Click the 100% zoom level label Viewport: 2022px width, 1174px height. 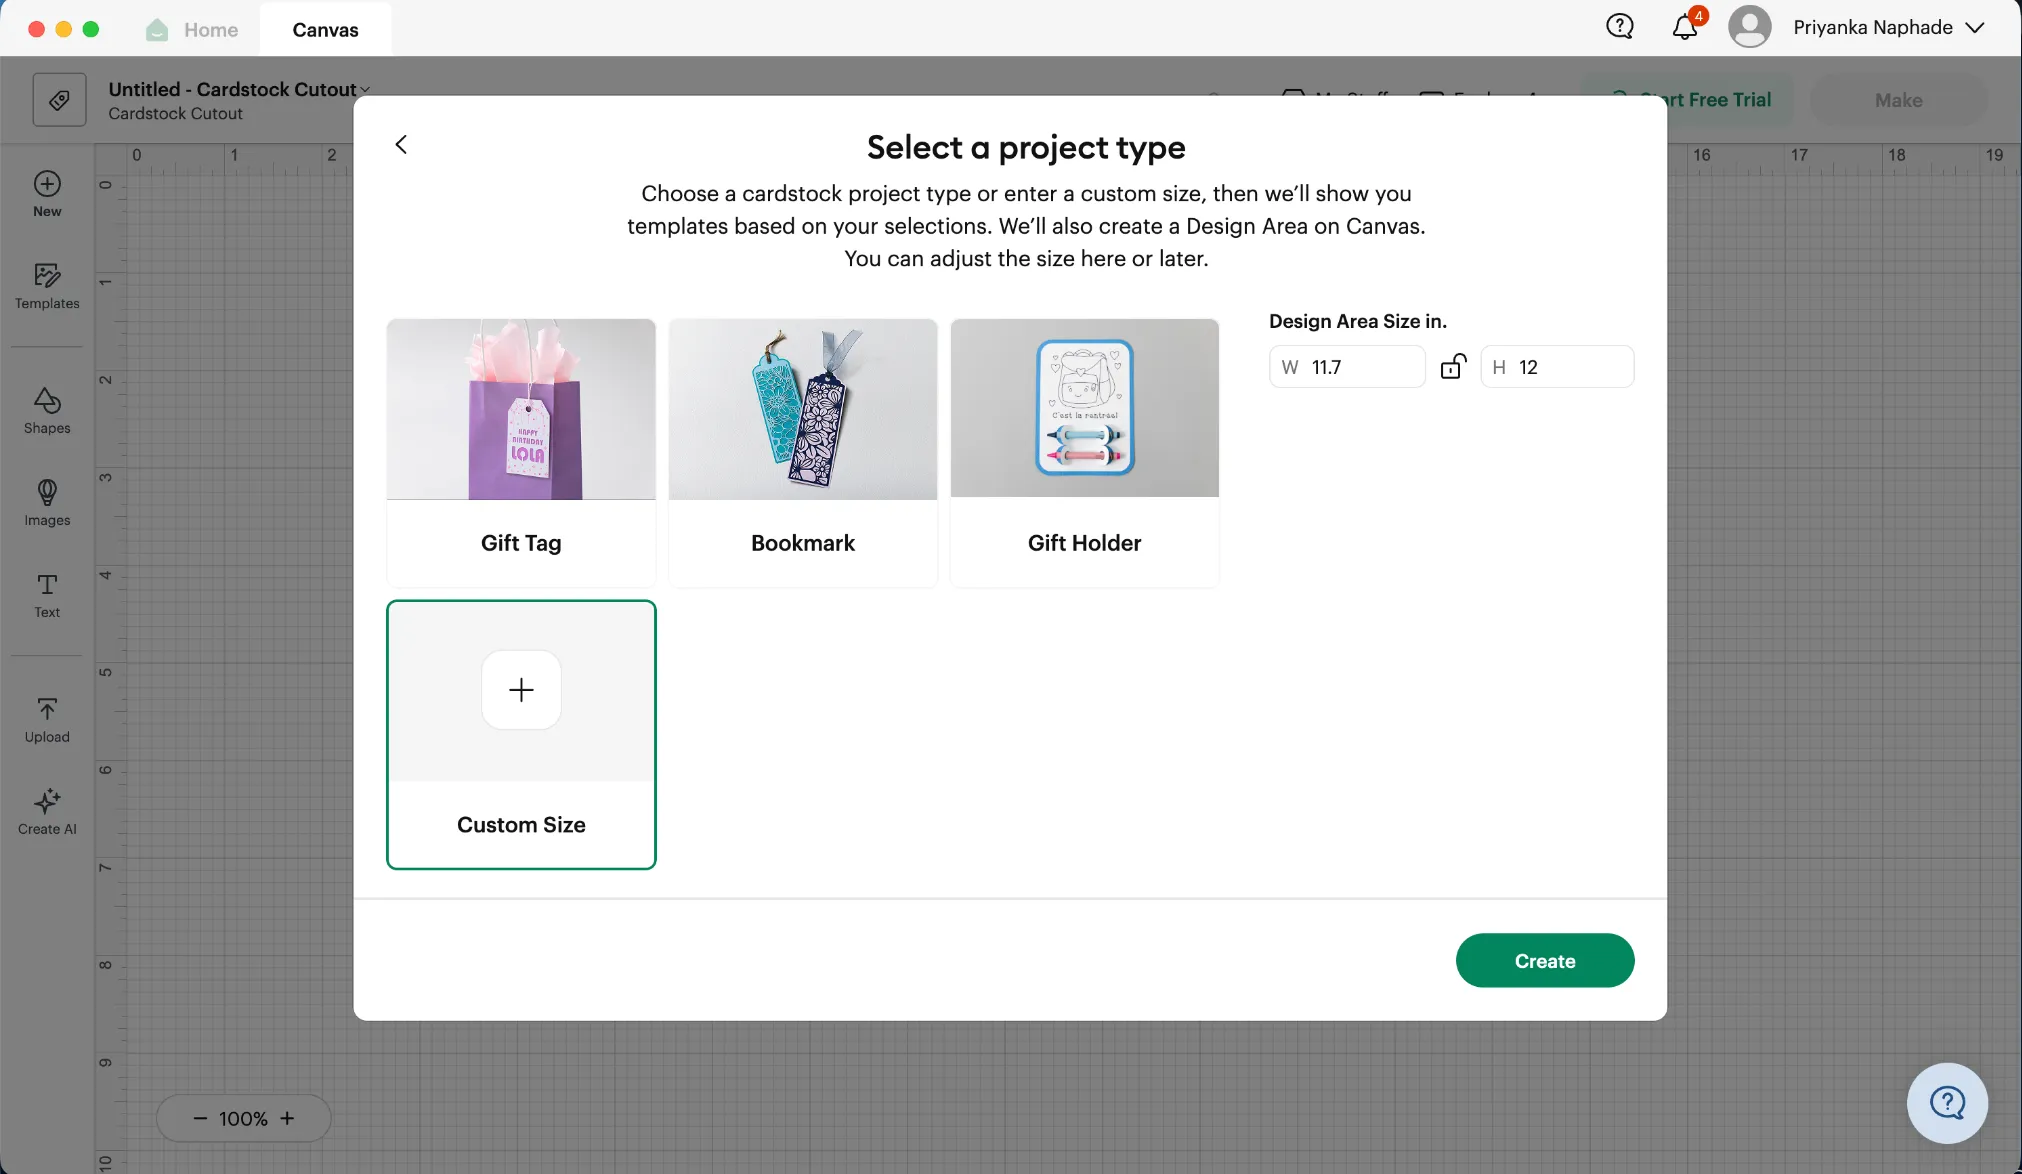[x=243, y=1119]
